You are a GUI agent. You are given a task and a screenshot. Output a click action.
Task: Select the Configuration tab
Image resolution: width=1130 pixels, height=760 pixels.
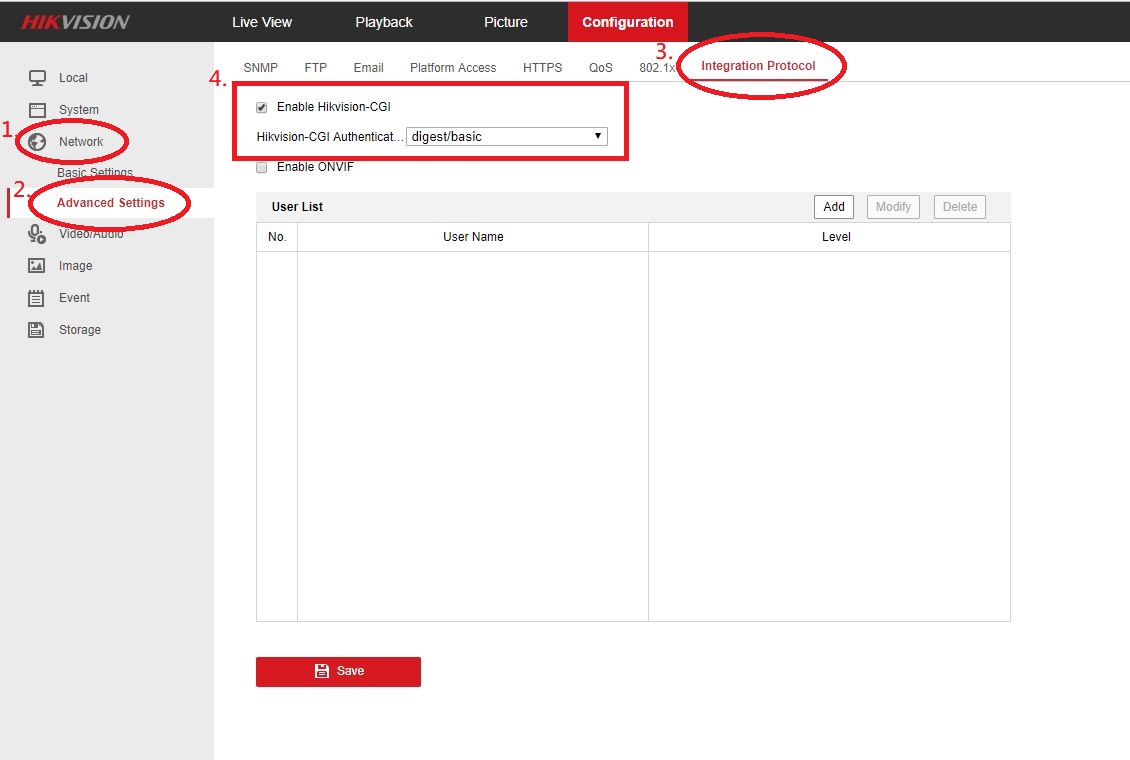pyautogui.click(x=628, y=22)
